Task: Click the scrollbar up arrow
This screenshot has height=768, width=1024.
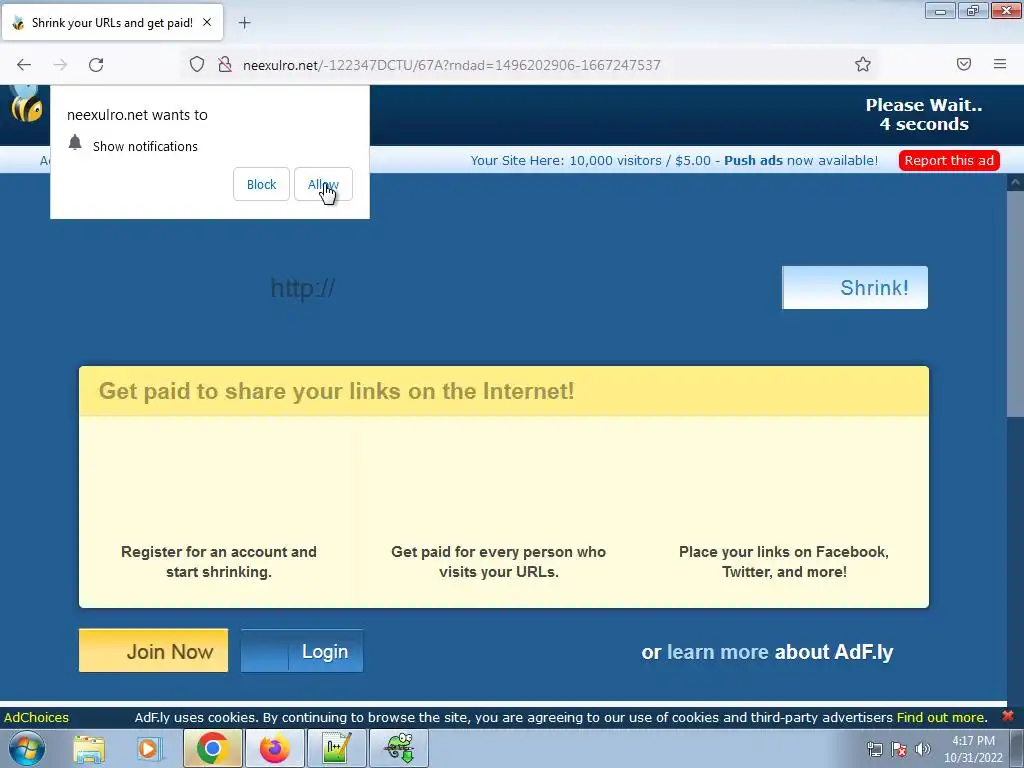Action: [1016, 182]
